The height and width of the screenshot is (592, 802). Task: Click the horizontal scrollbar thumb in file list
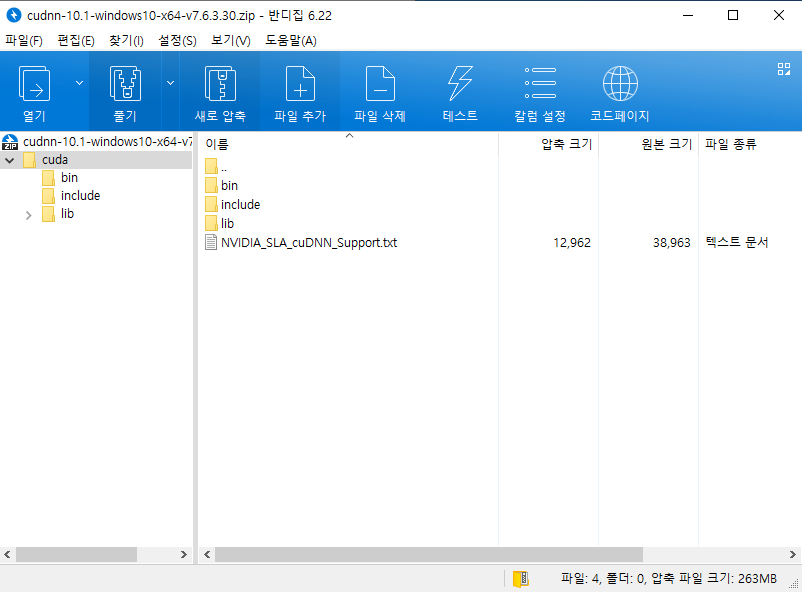(429, 554)
